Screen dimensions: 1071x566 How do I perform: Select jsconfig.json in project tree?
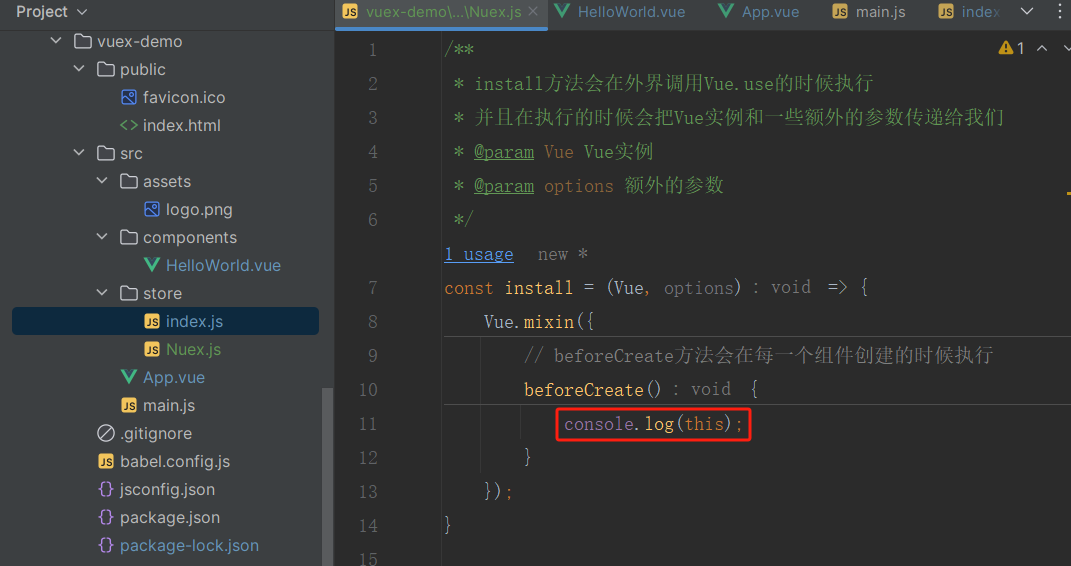[x=167, y=490]
